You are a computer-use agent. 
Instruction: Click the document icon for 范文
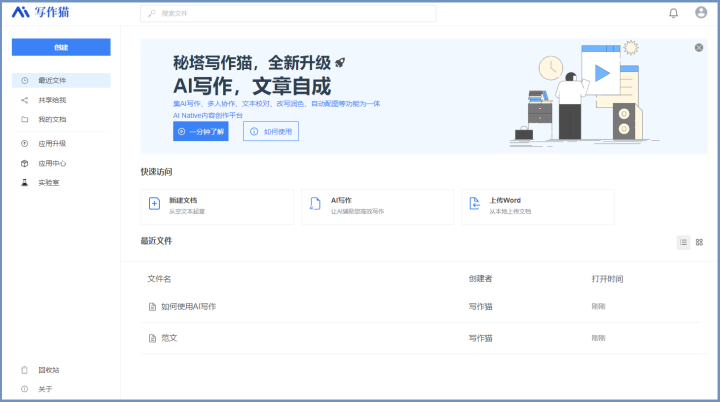click(x=152, y=339)
